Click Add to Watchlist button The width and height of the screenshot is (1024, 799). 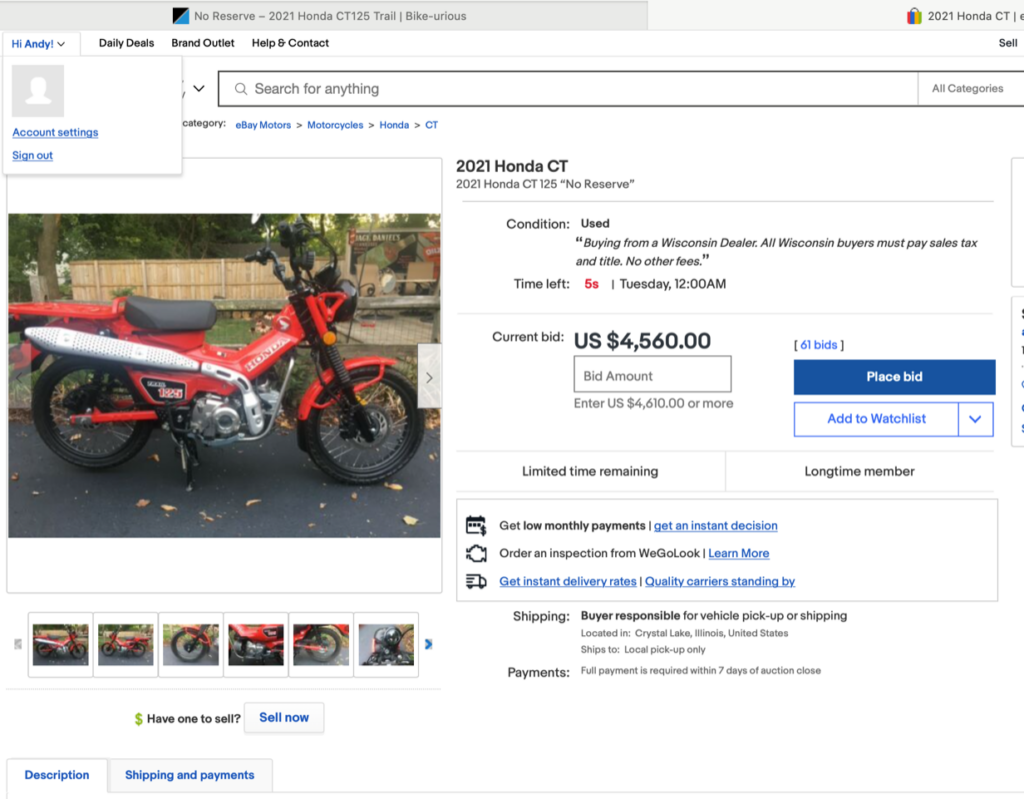[x=876, y=419]
